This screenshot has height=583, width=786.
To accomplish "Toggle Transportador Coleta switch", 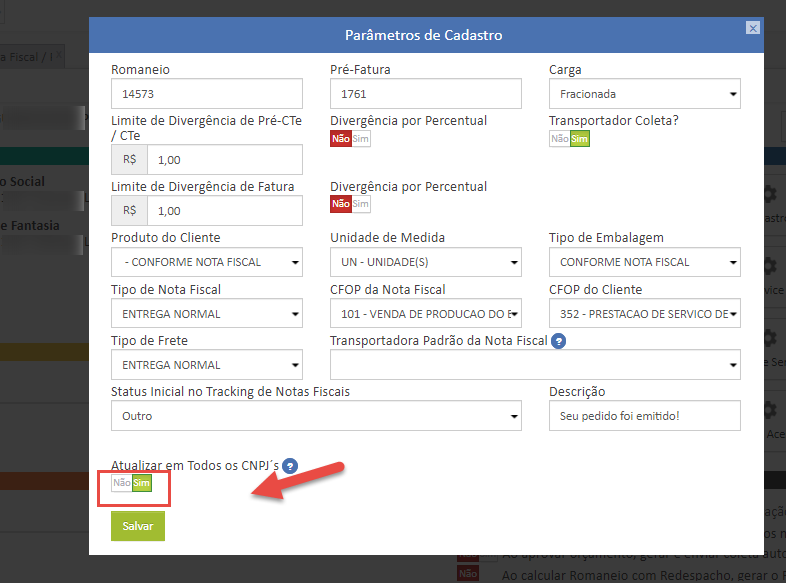I will 569,139.
